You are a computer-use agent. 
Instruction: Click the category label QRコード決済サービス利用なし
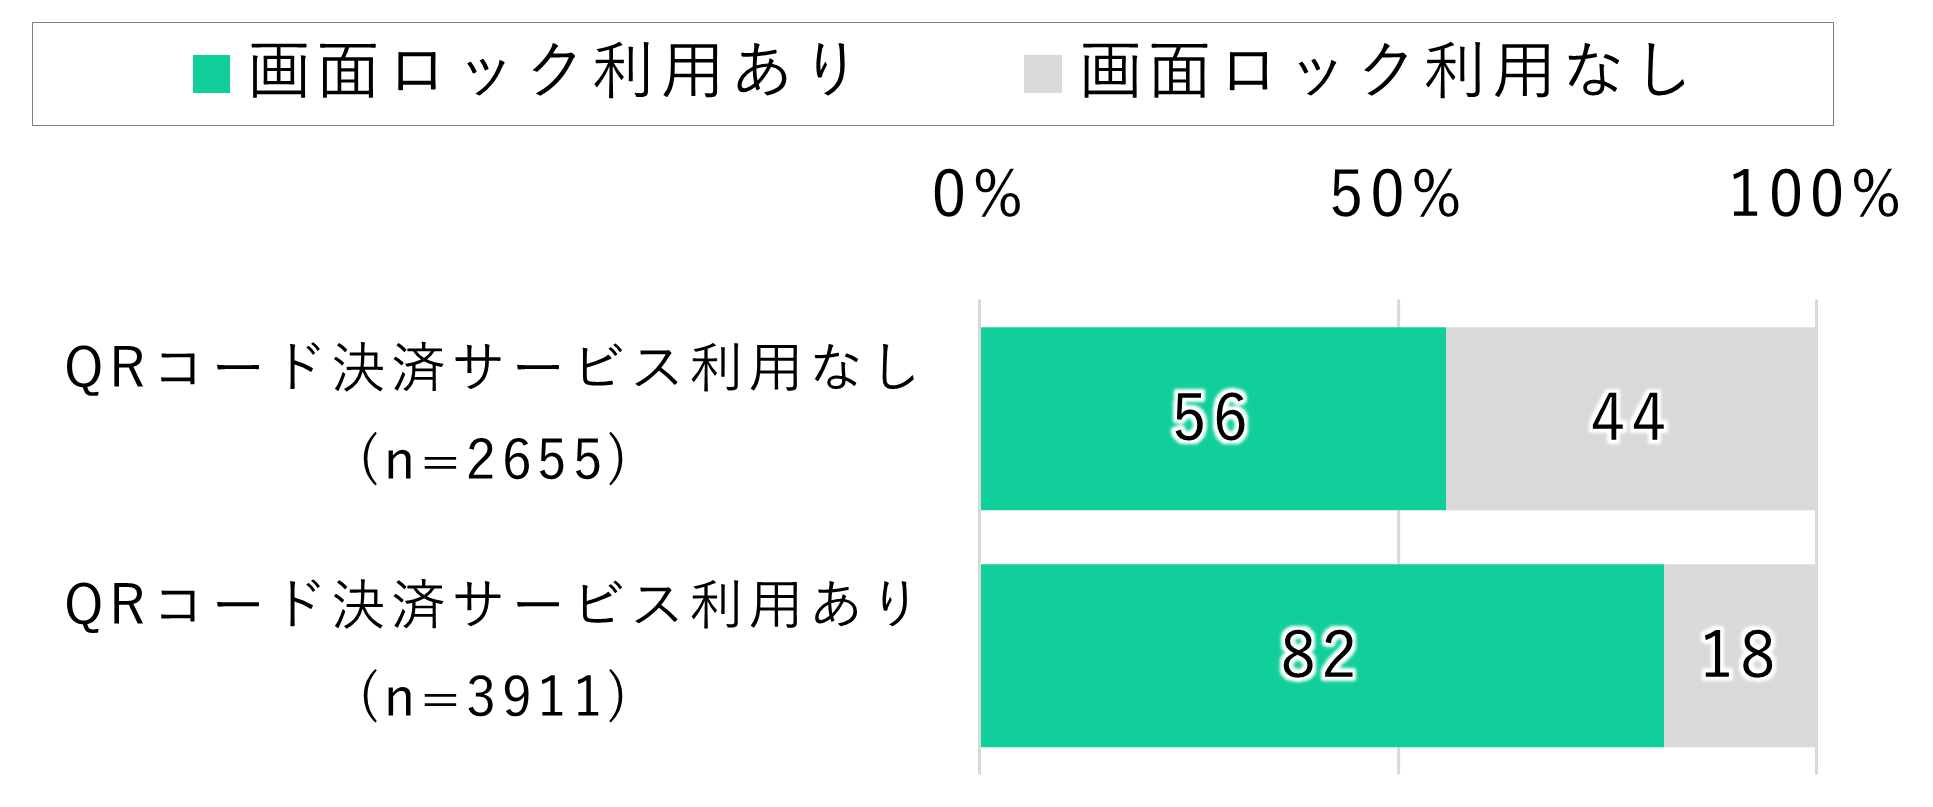(491, 368)
